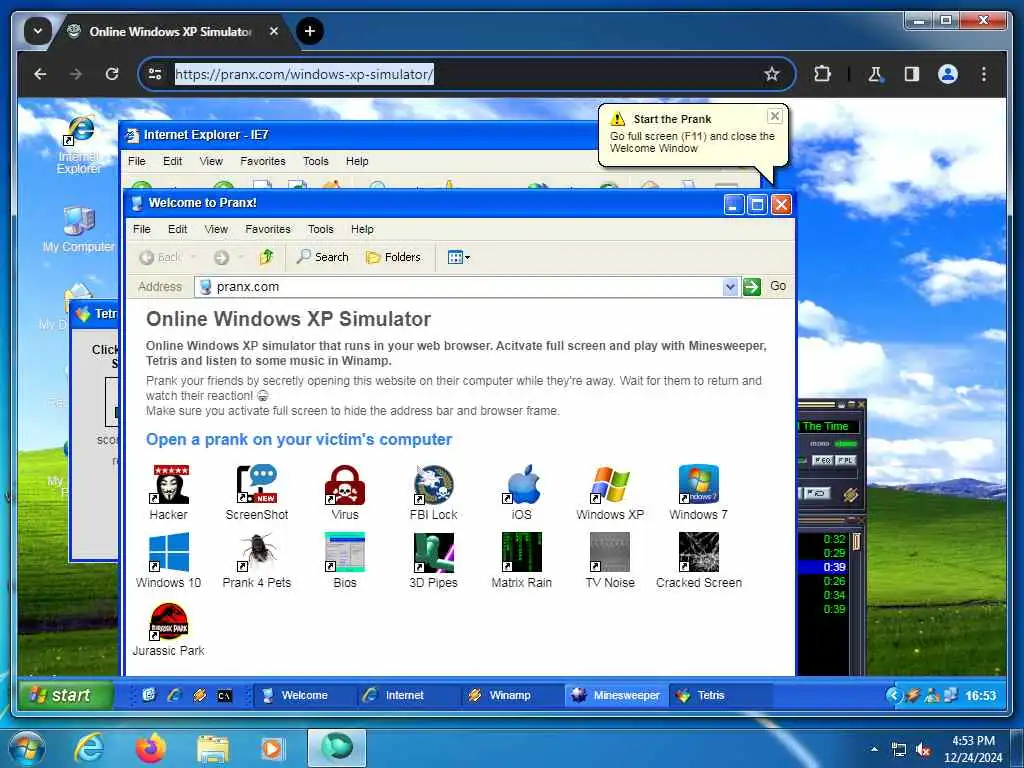The image size is (1024, 768).
Task: Launch the Windows 7 prank icon
Action: (698, 492)
